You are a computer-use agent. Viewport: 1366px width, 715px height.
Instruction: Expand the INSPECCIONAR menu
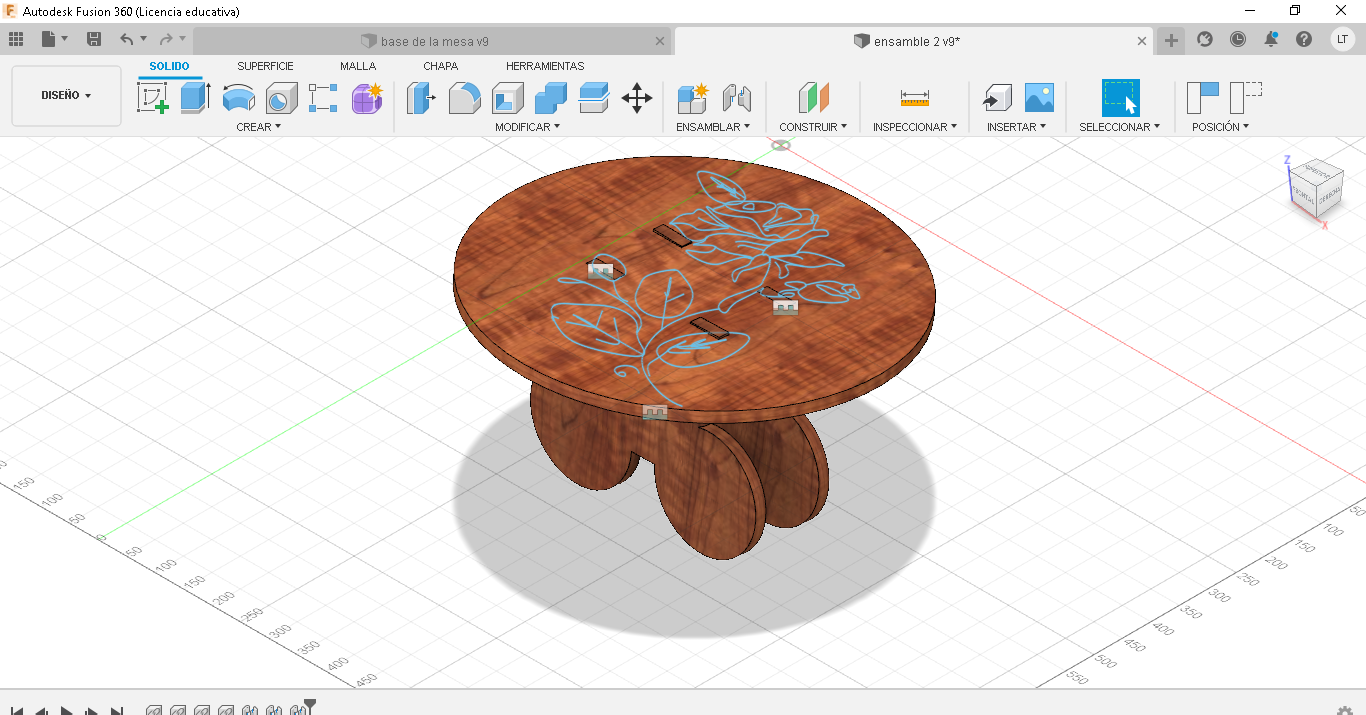click(915, 127)
